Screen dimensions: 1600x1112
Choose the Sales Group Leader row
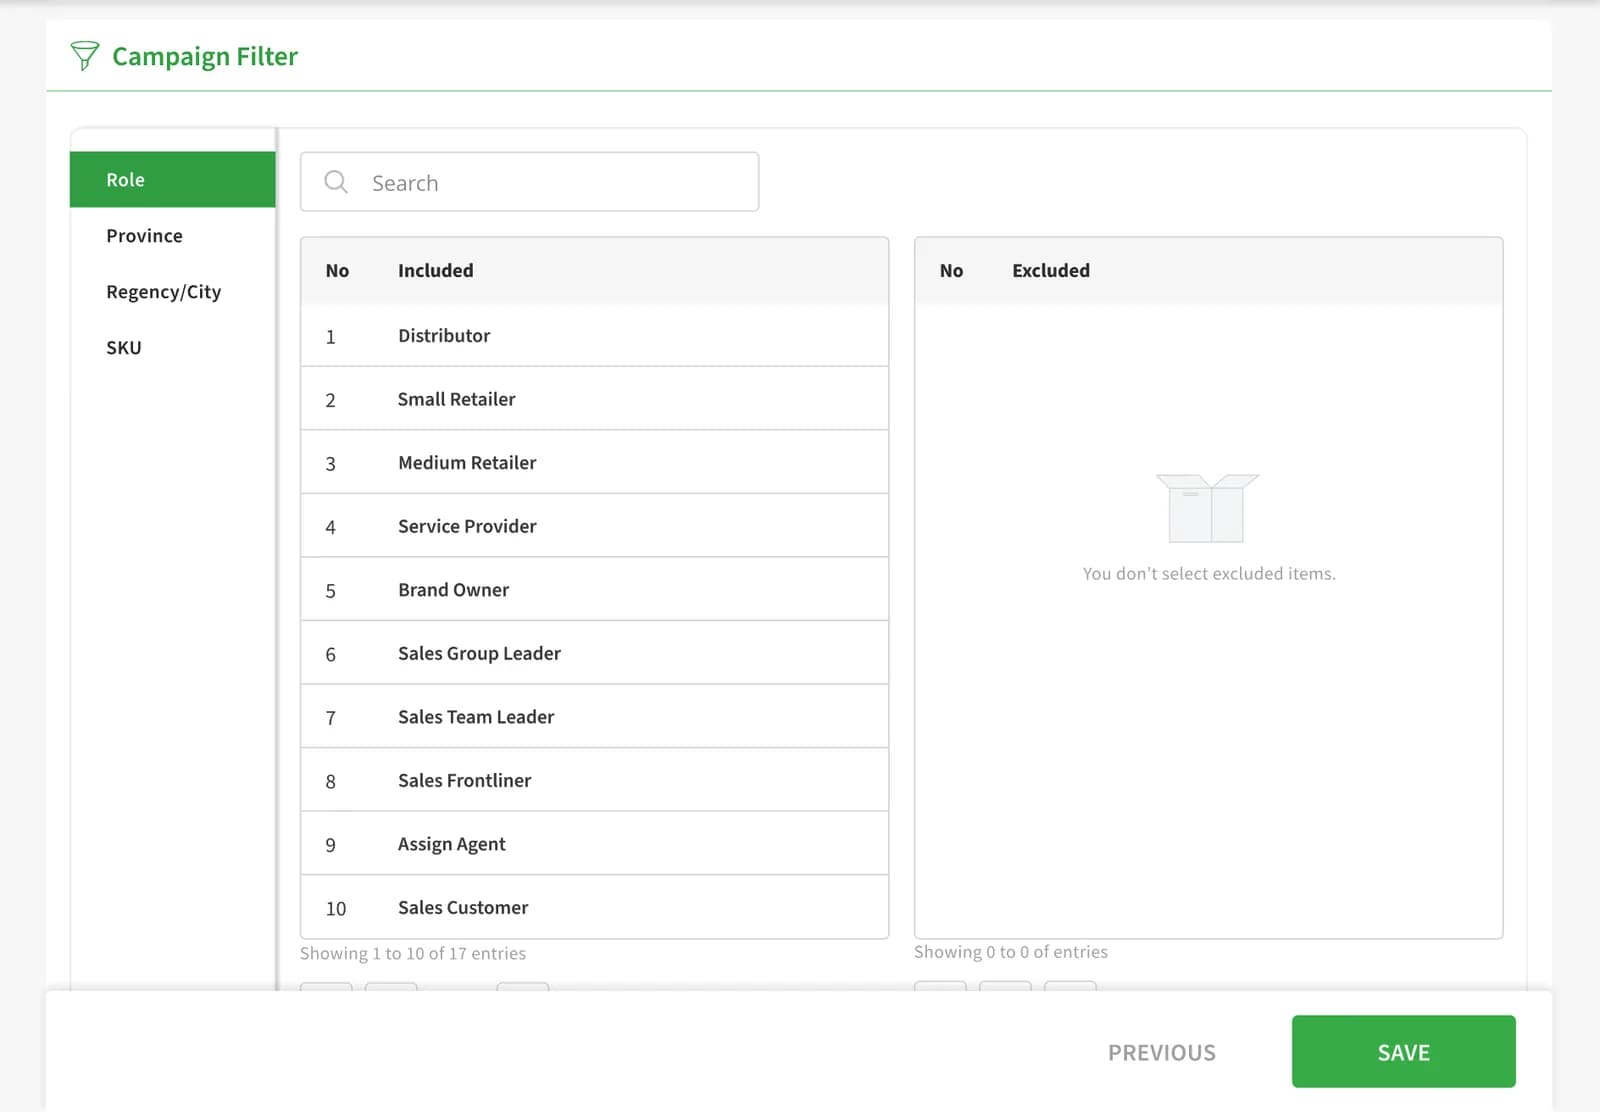(594, 653)
